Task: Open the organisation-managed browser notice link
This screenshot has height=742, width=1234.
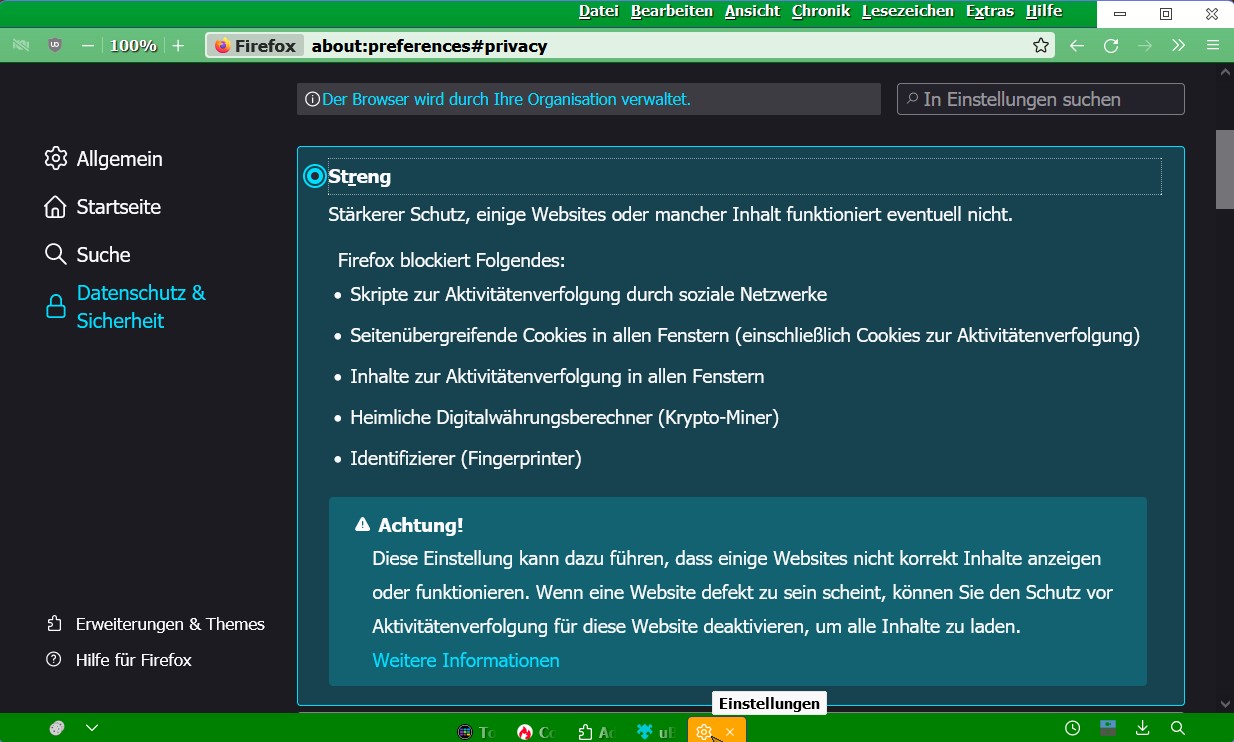Action: click(x=506, y=99)
